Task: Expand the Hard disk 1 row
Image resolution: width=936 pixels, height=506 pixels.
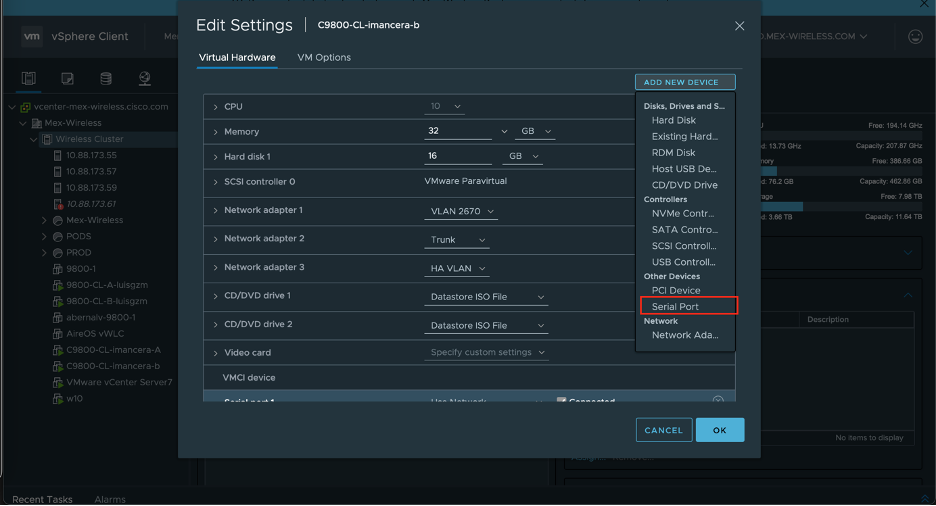Action: click(215, 157)
